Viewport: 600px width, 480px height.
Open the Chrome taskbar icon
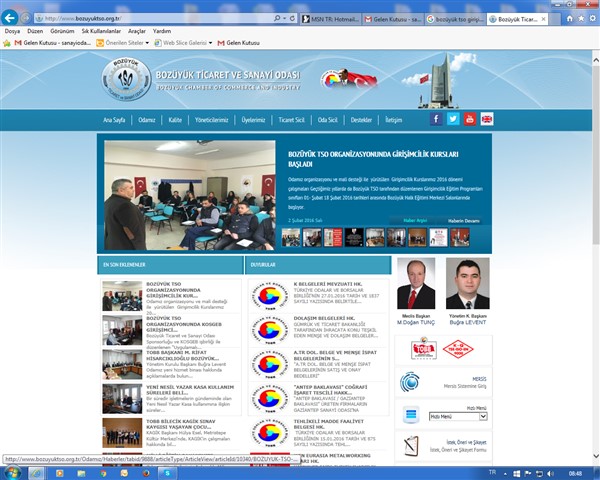pyautogui.click(x=103, y=473)
